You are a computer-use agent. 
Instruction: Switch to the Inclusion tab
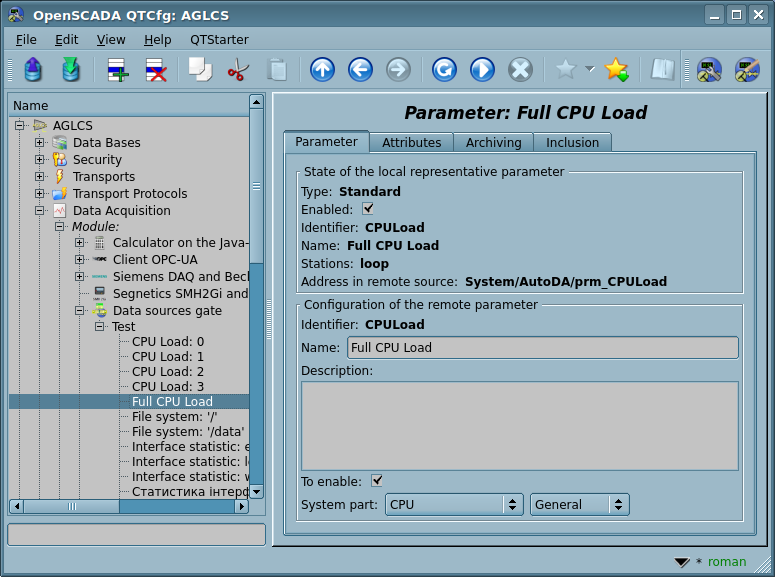pyautogui.click(x=572, y=142)
